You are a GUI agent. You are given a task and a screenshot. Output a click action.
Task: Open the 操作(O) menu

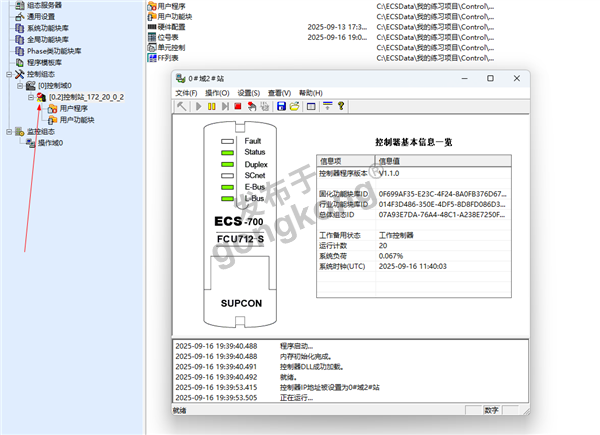tap(217, 93)
